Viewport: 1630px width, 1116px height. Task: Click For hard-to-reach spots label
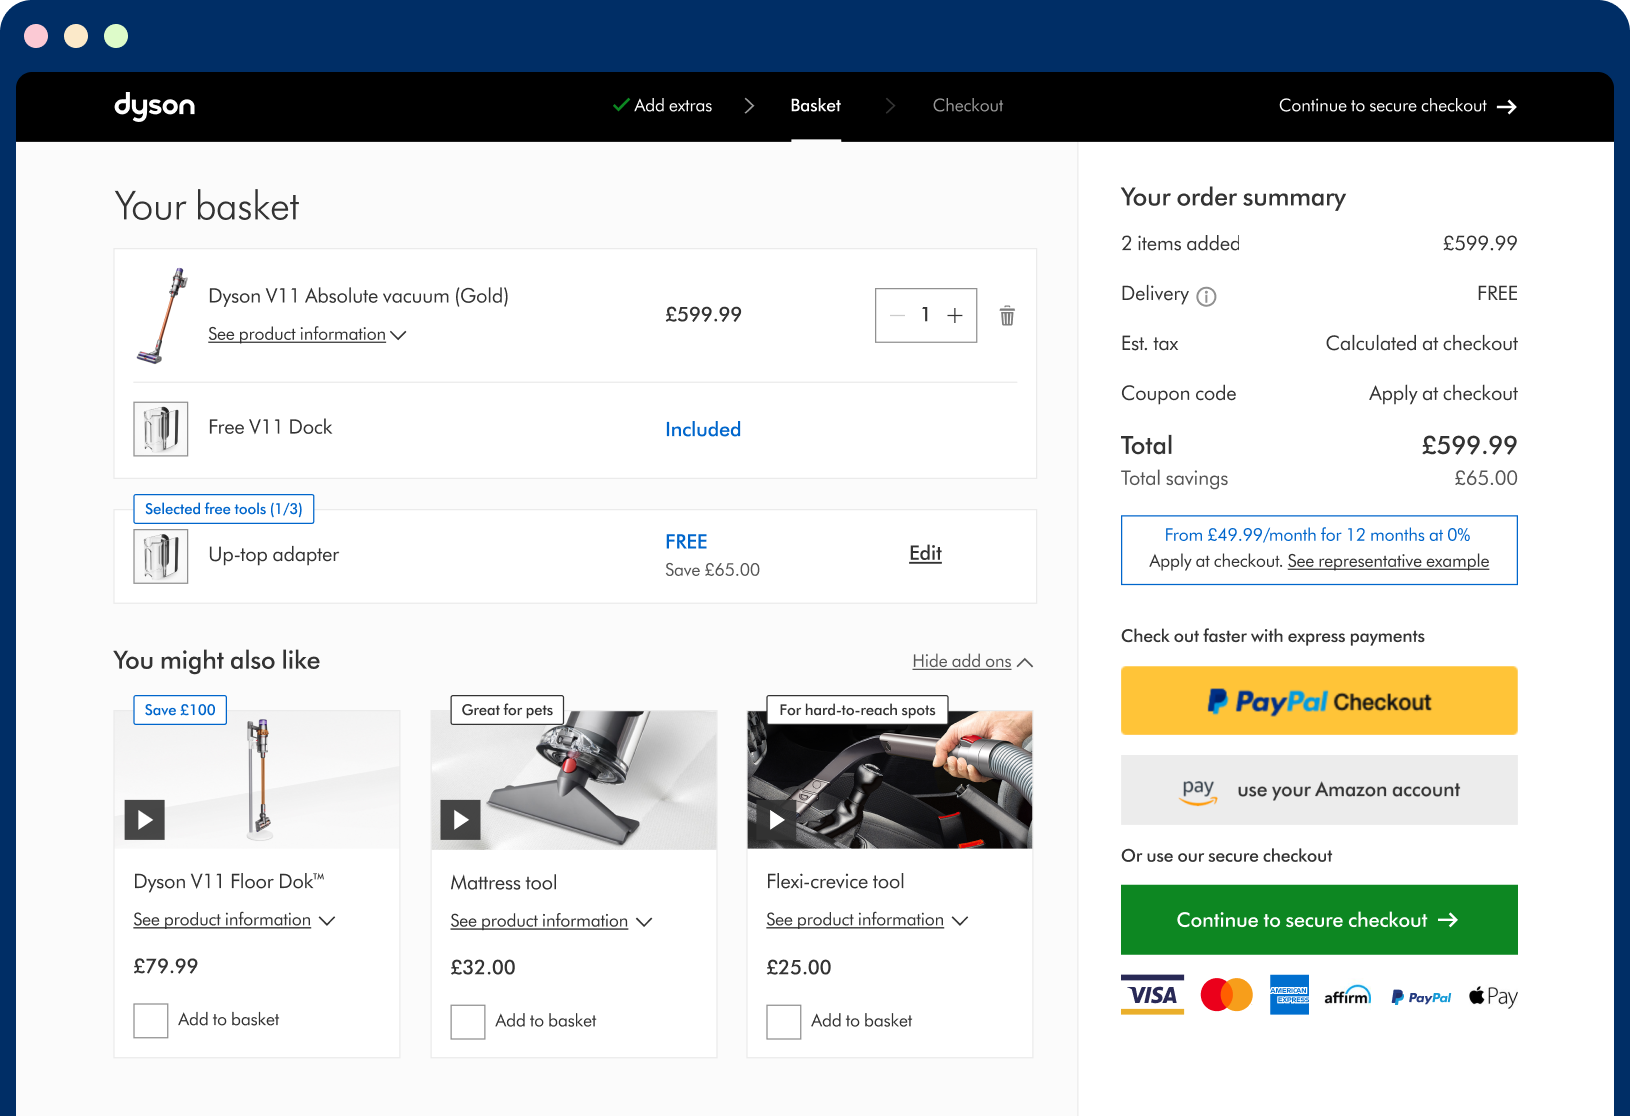[x=857, y=710]
